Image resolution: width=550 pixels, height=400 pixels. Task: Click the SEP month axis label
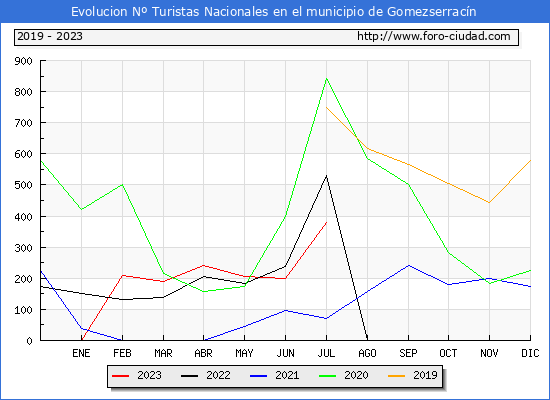[x=408, y=353]
